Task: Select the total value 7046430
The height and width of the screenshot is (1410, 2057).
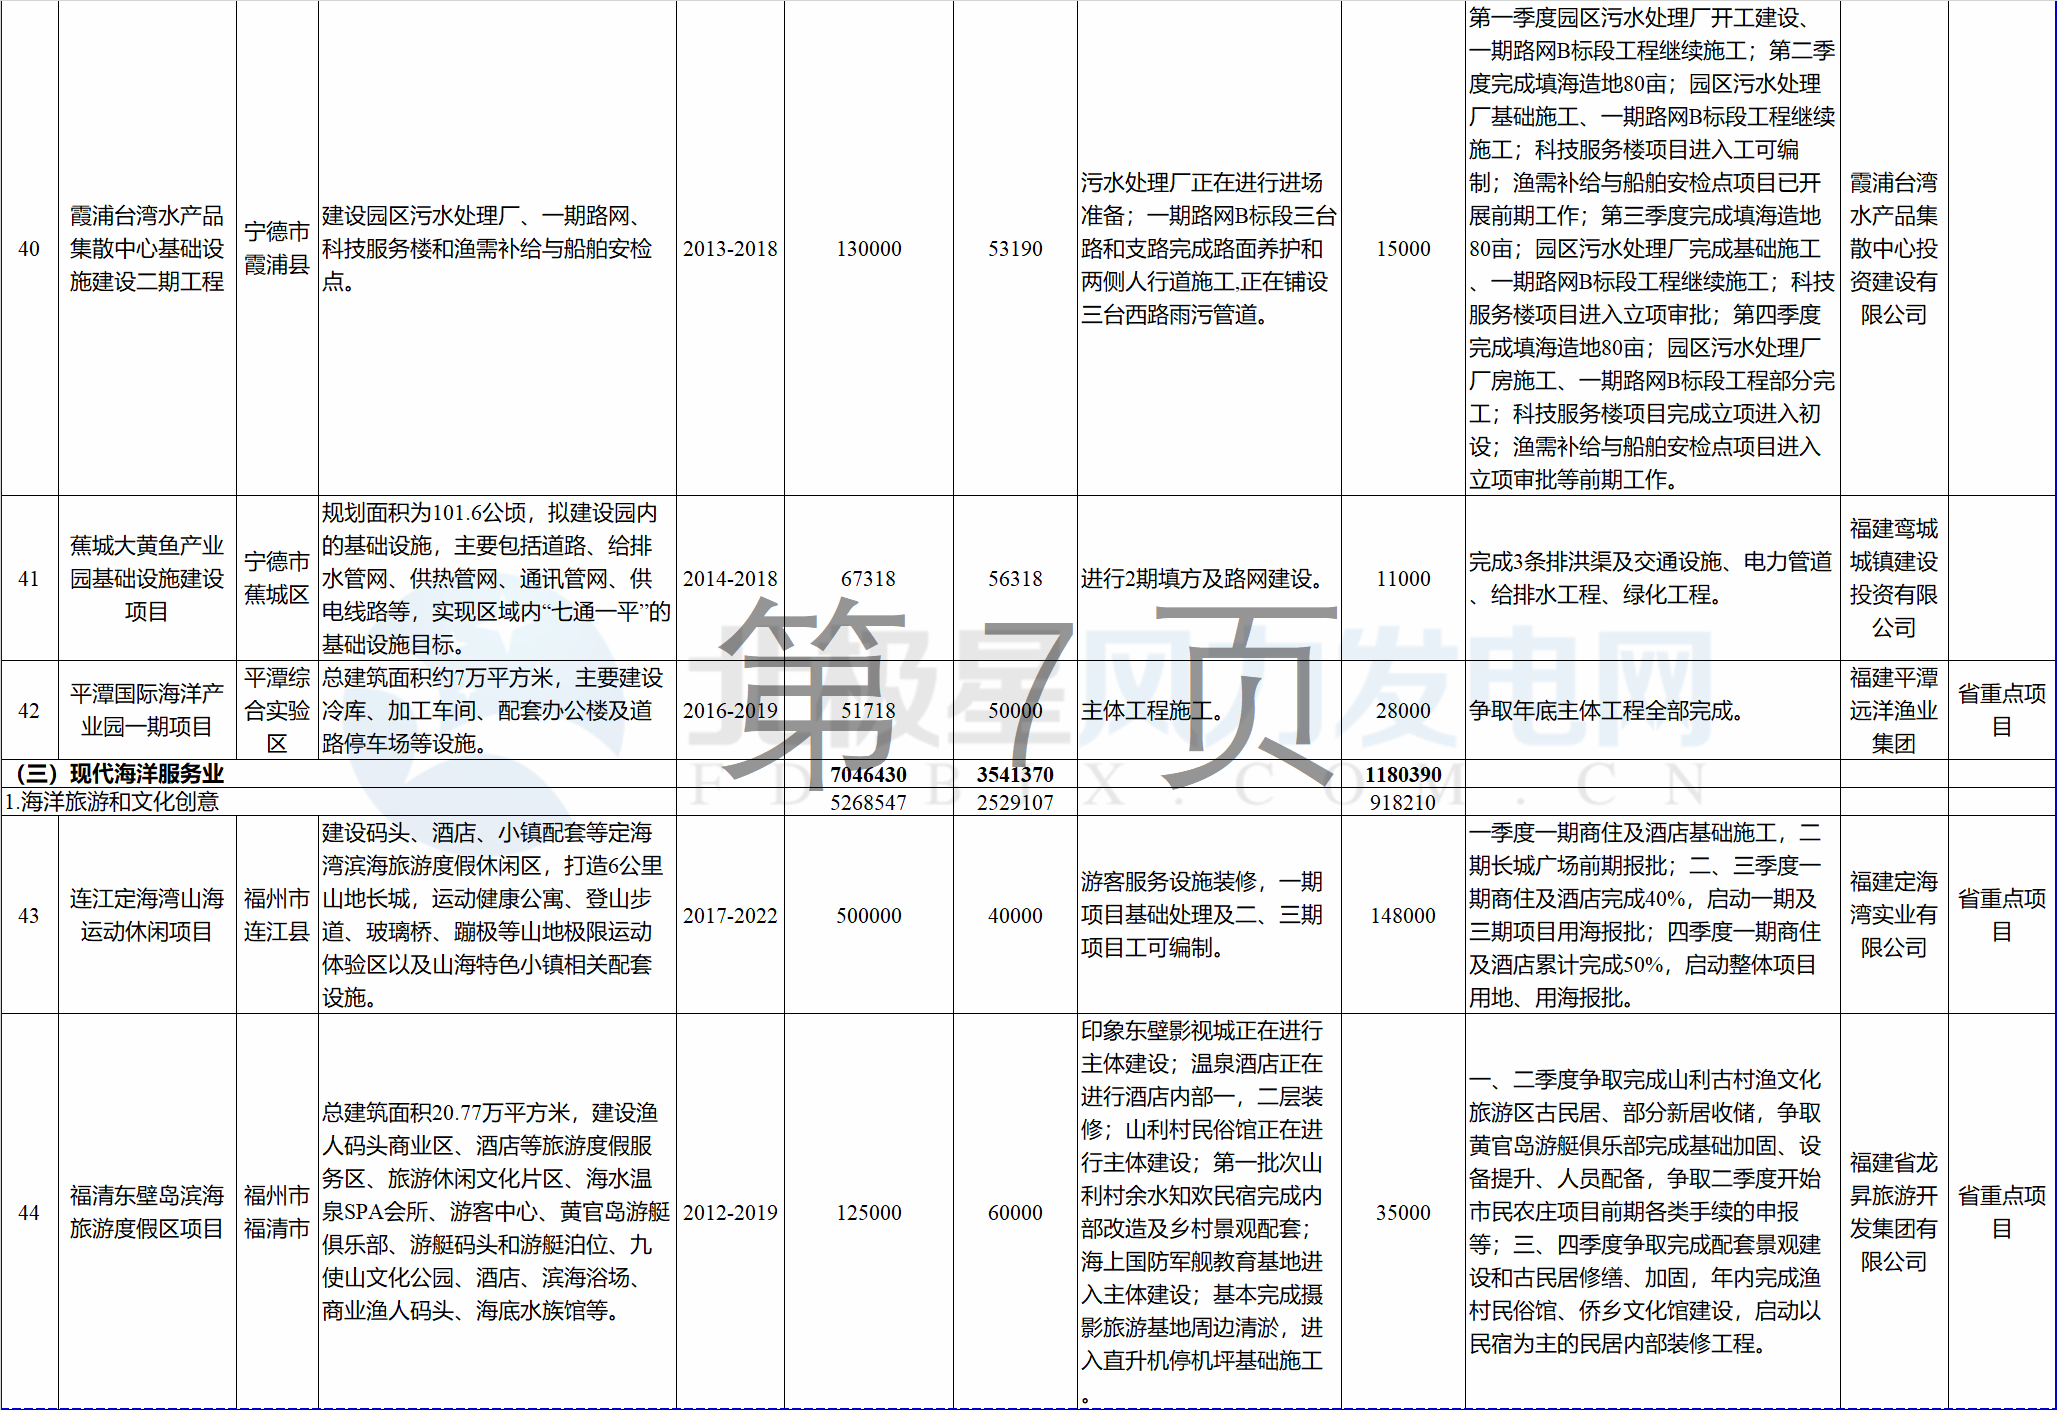Action: [x=868, y=773]
